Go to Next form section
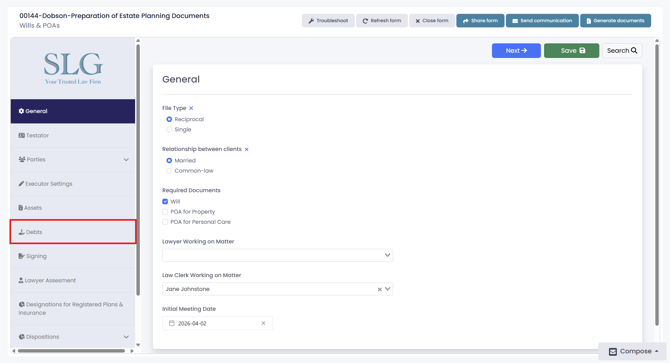 click(x=516, y=50)
